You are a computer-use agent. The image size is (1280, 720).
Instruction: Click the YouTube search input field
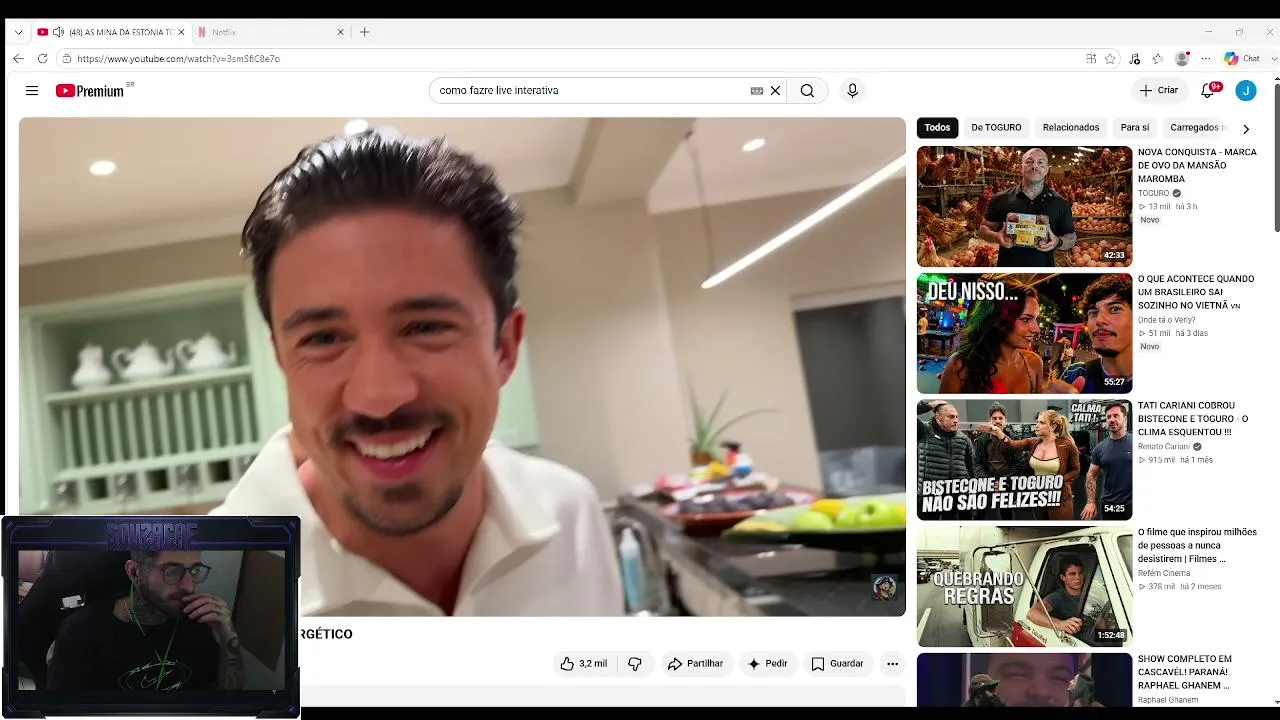590,91
